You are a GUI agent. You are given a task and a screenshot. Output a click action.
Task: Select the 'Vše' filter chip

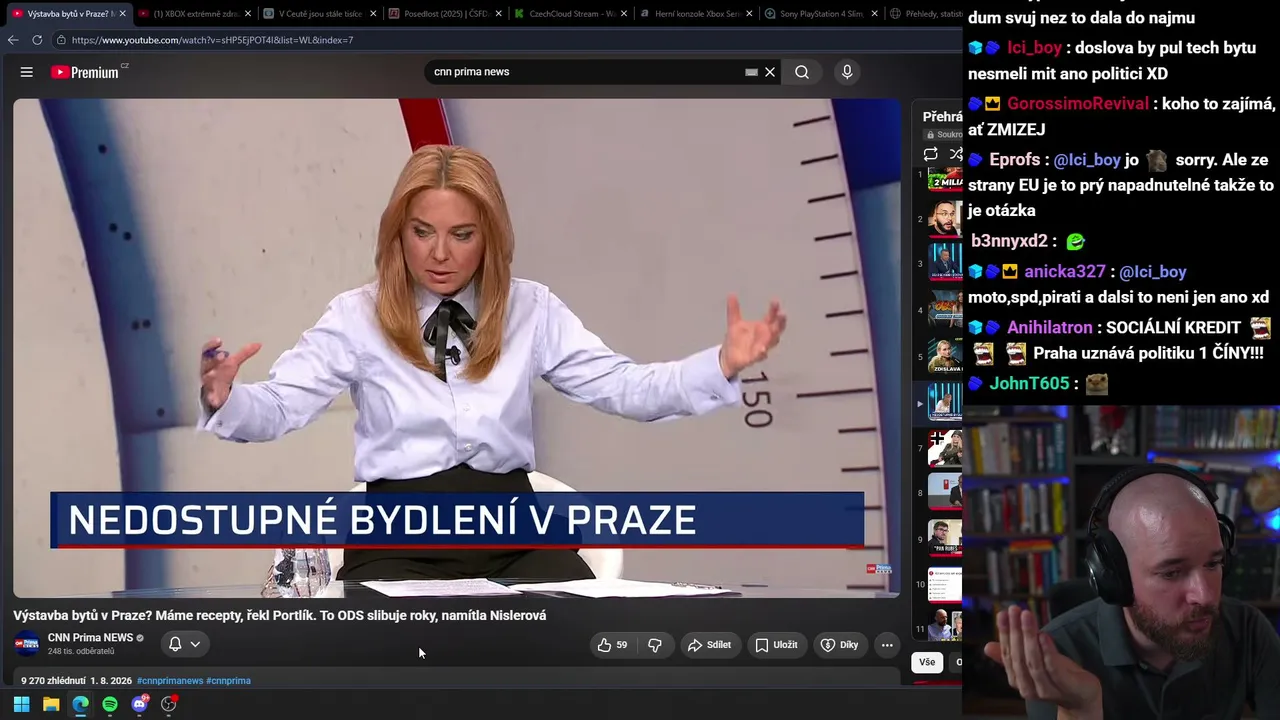[927, 662]
